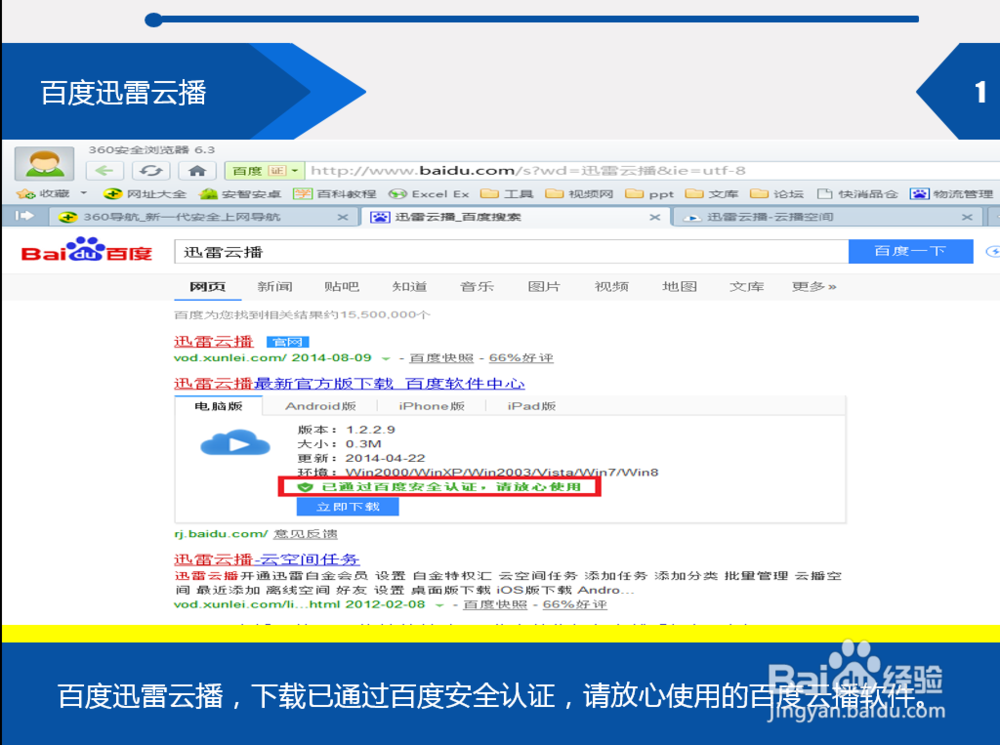Viewport: 1000px width, 745px height.
Task: Select the 地图 search category
Action: [x=679, y=286]
